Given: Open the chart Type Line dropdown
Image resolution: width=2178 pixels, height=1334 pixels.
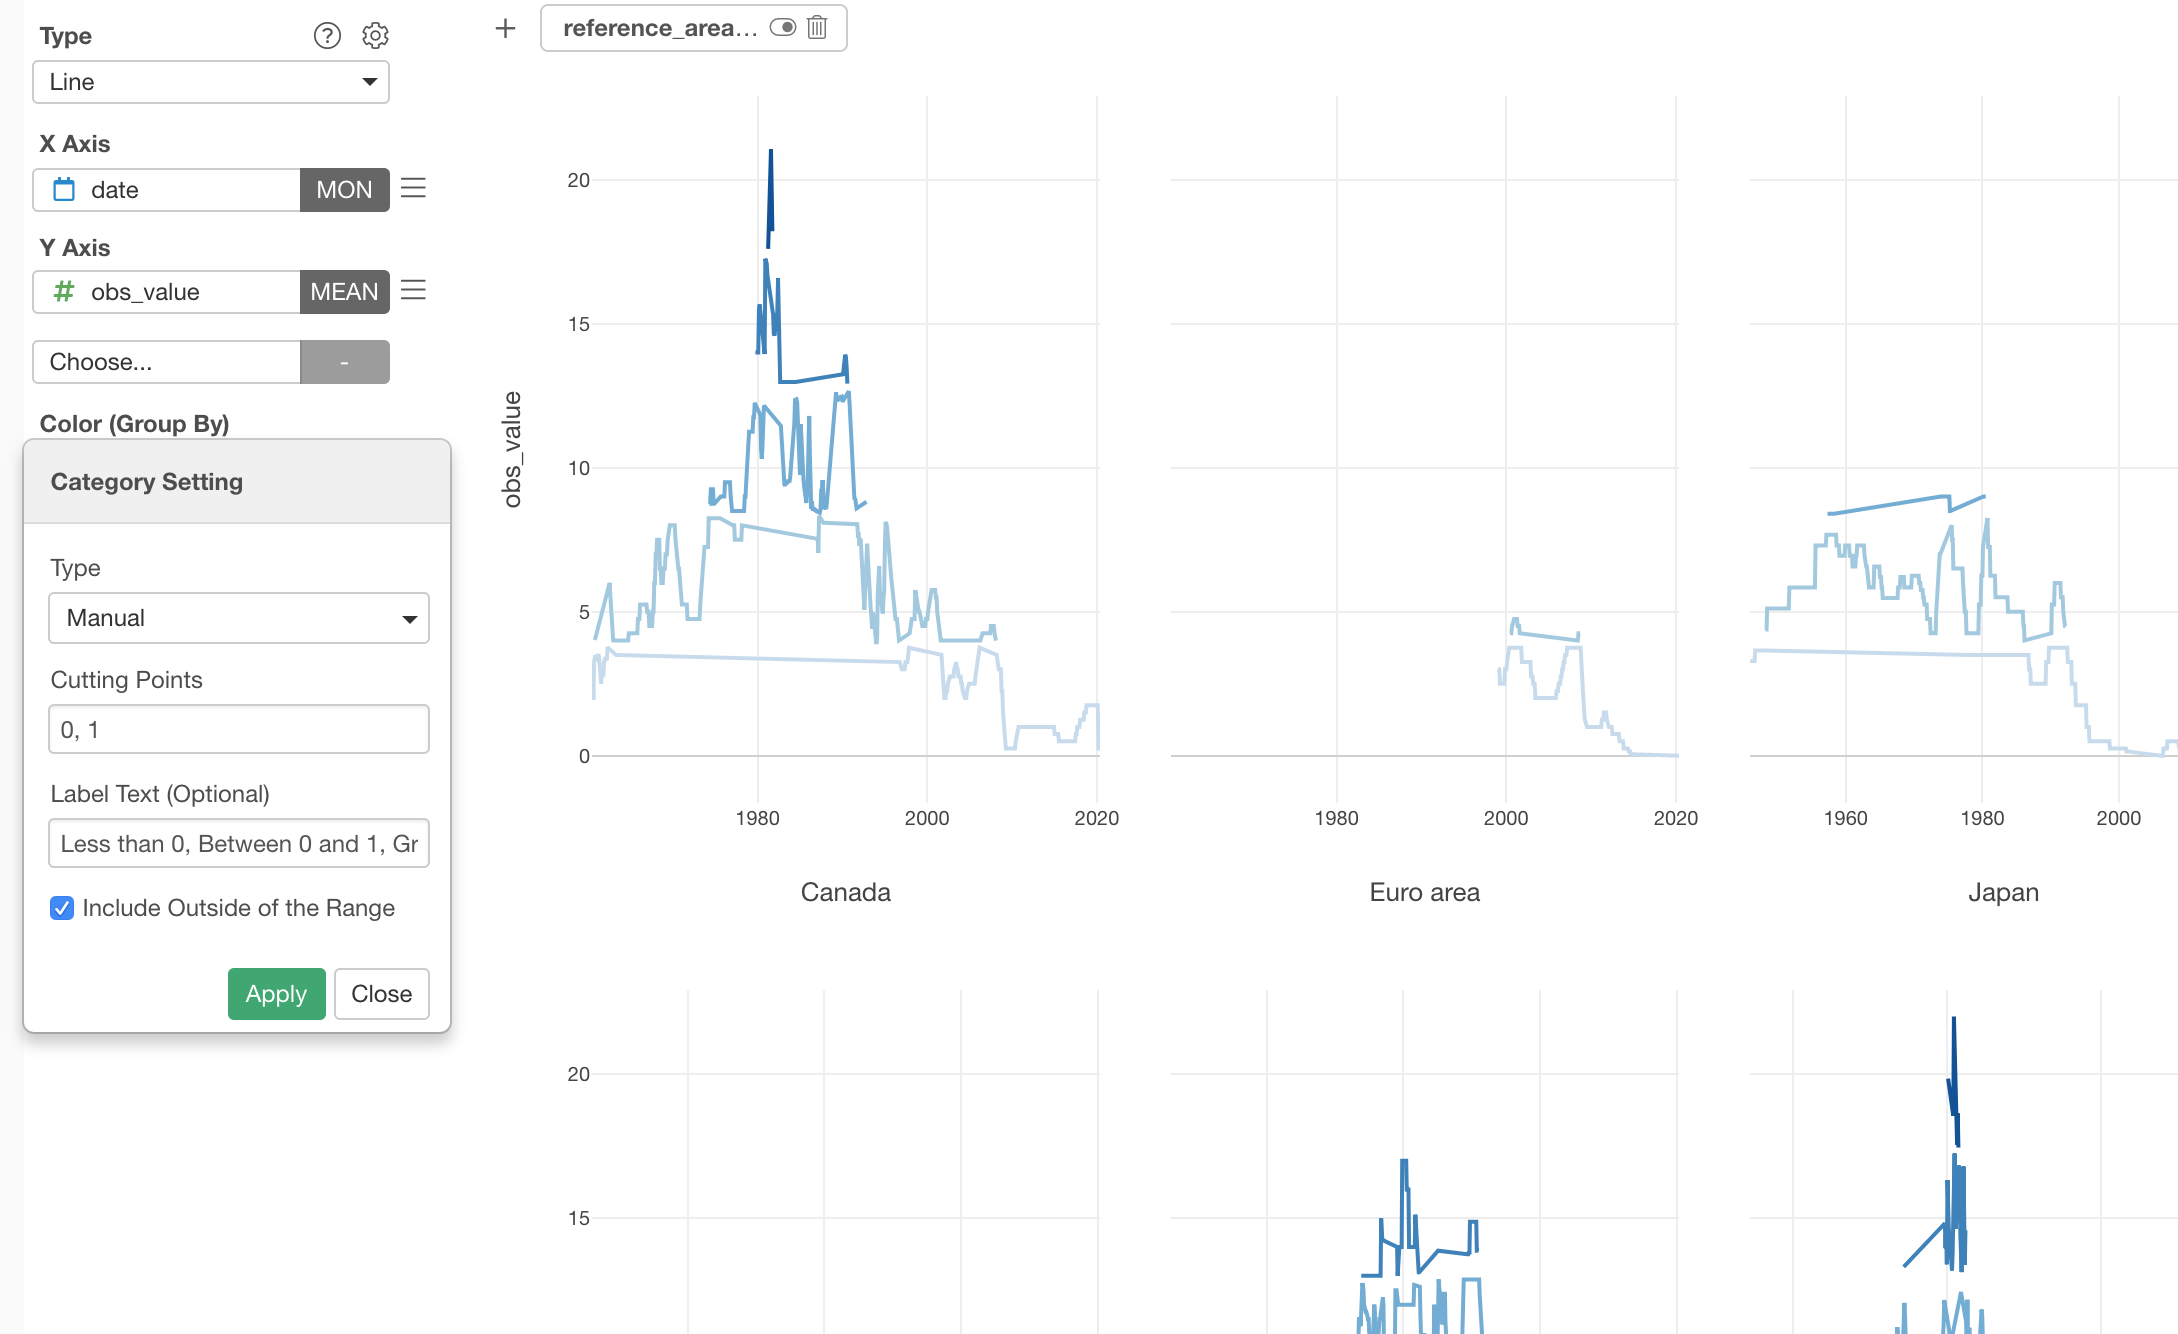Looking at the screenshot, I should 211,82.
